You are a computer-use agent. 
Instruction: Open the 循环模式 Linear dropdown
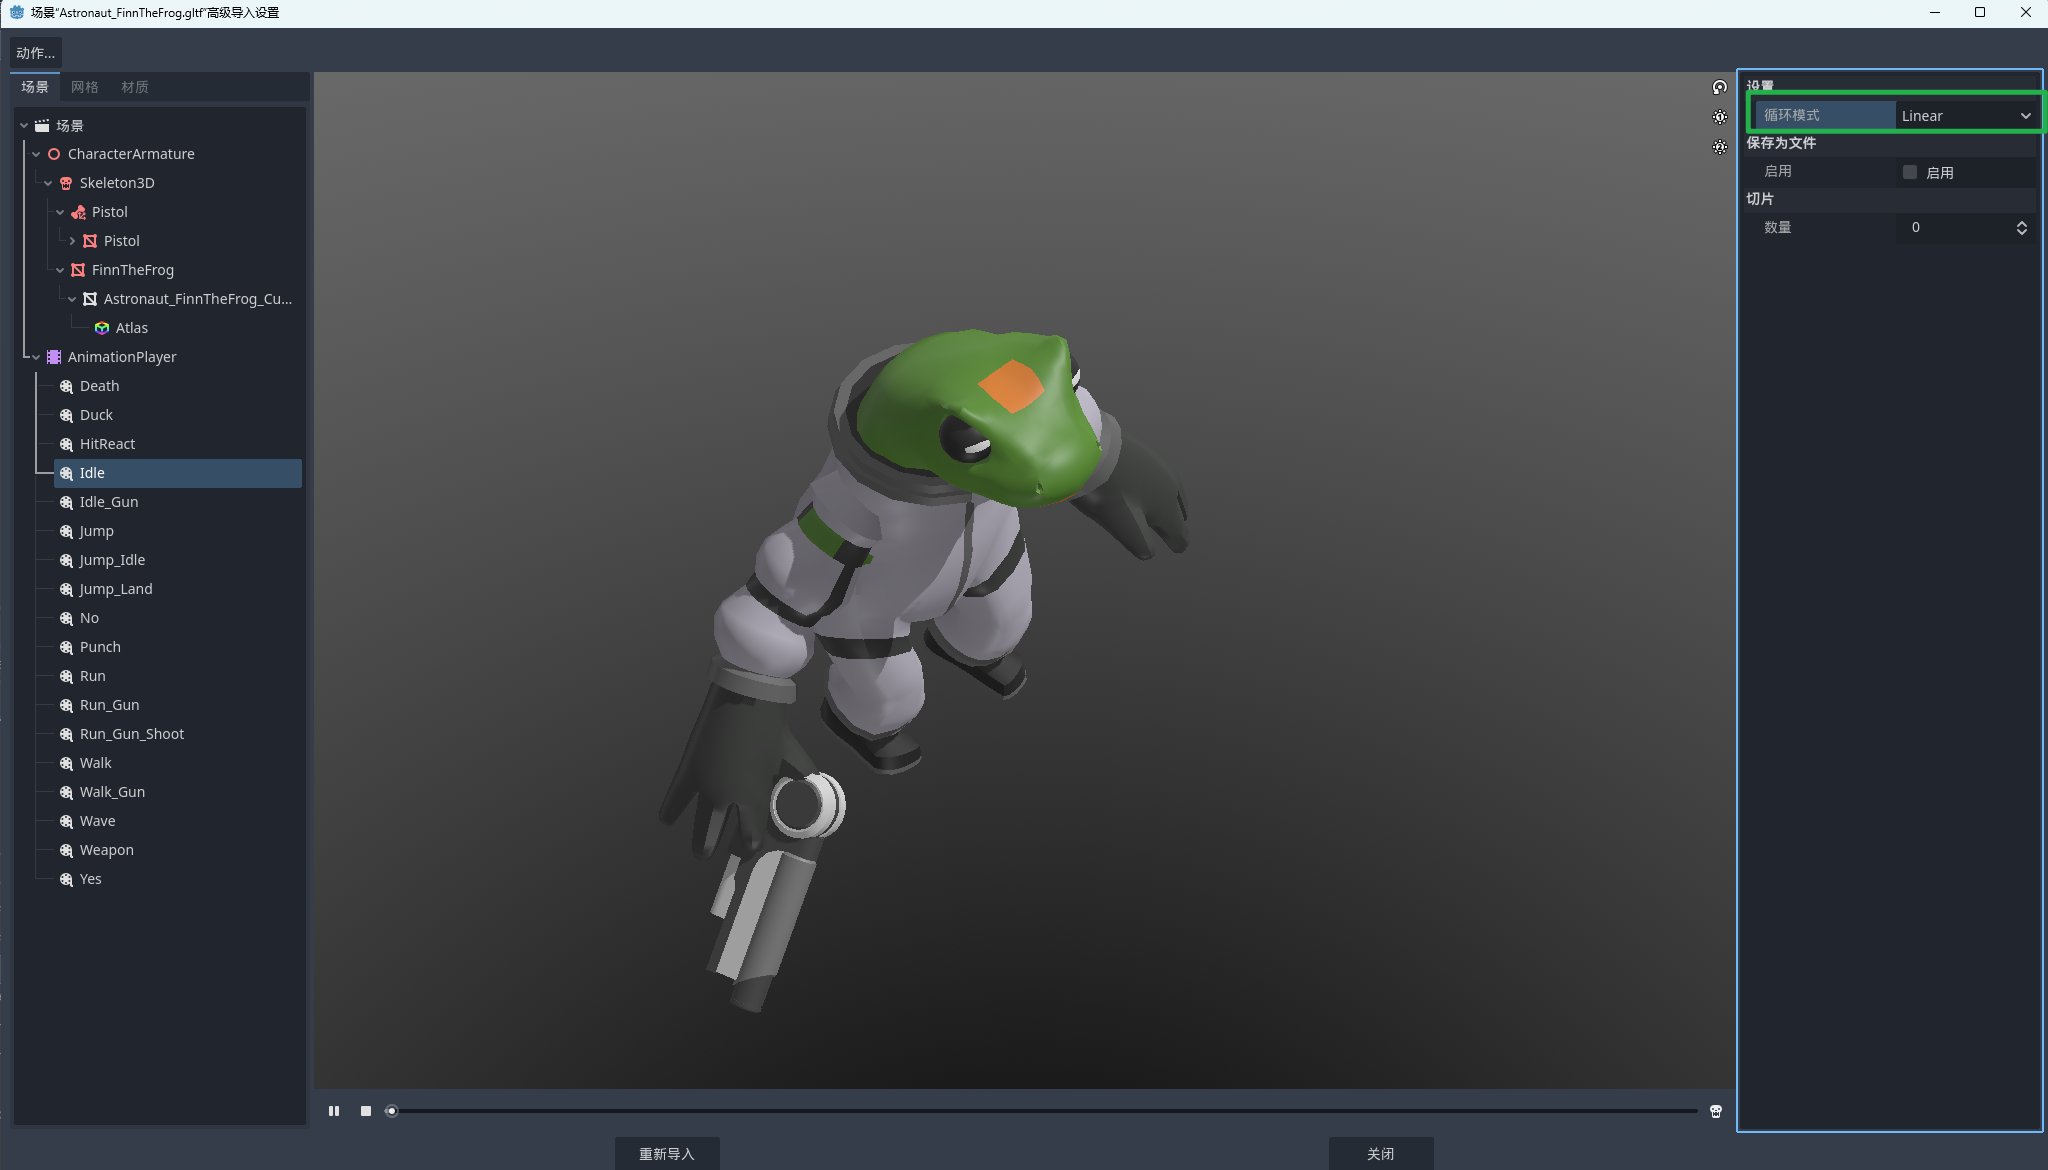click(1965, 116)
